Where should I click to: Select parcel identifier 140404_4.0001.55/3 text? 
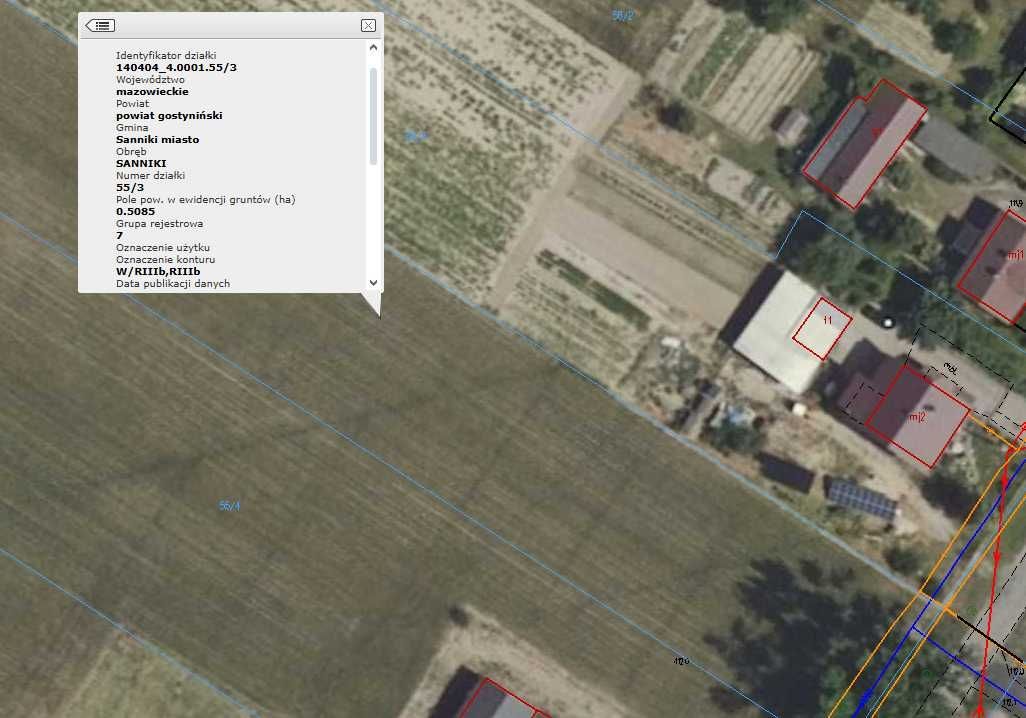click(x=176, y=67)
